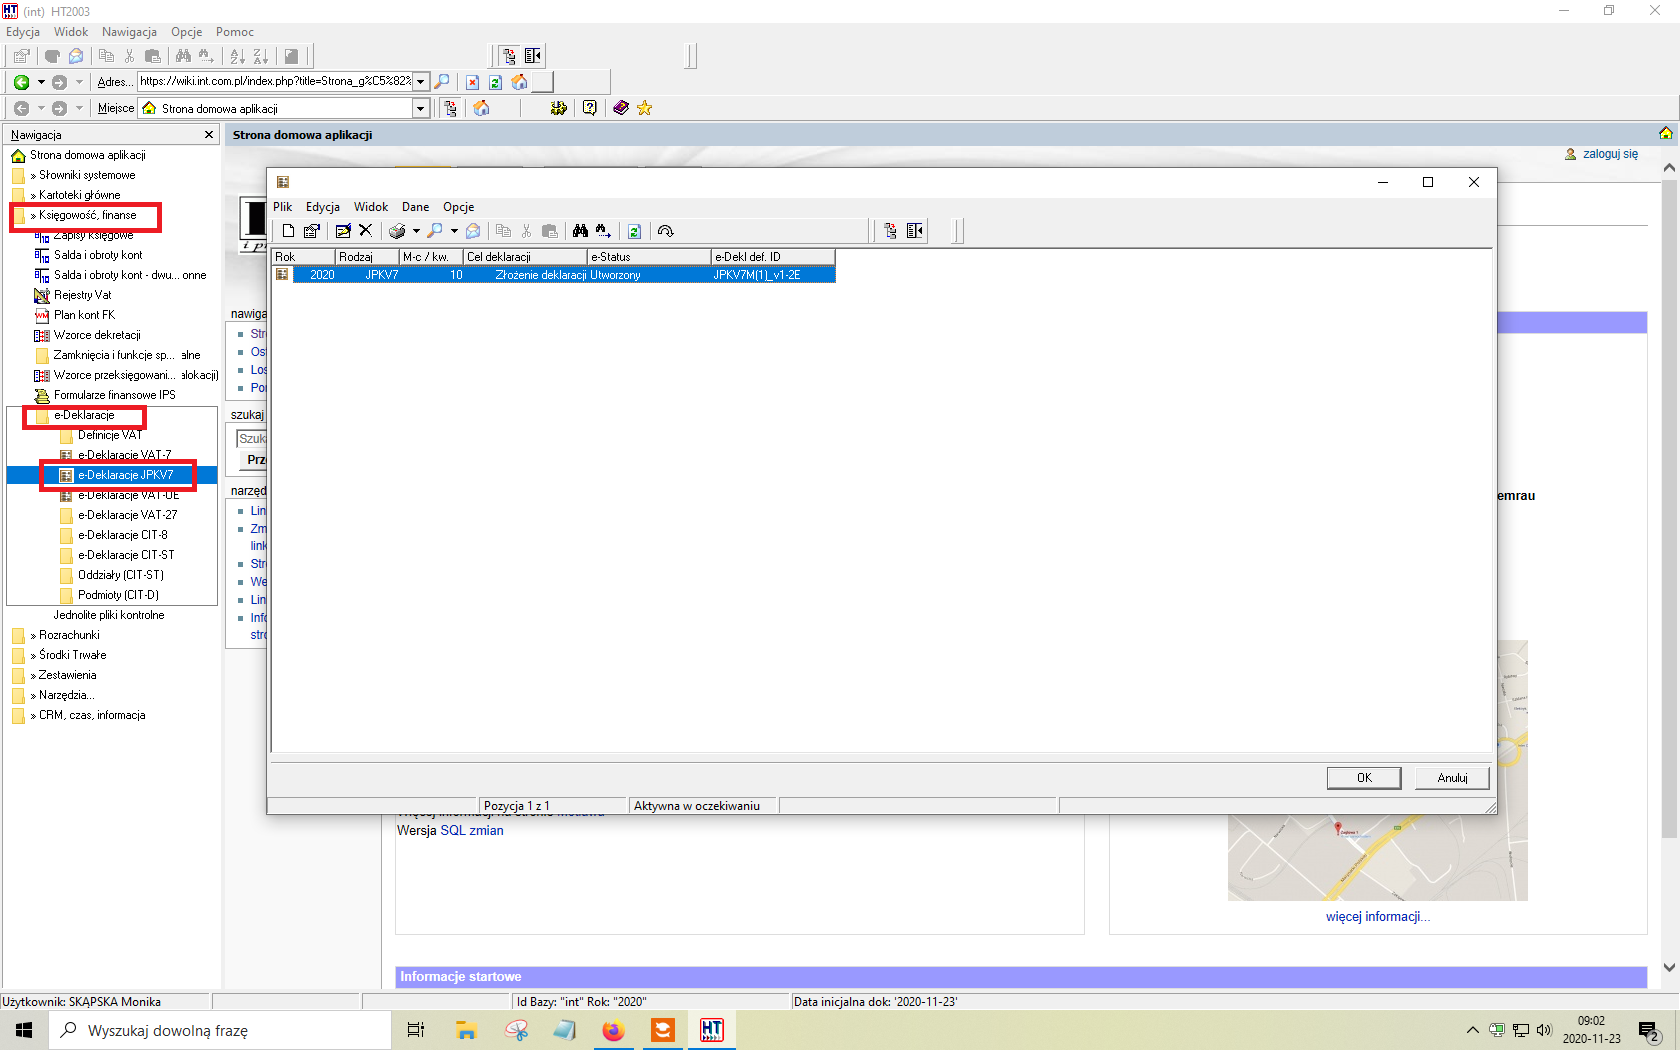Image resolution: width=1680 pixels, height=1050 pixels.
Task: Click the SQL zmian link
Action: (x=472, y=830)
